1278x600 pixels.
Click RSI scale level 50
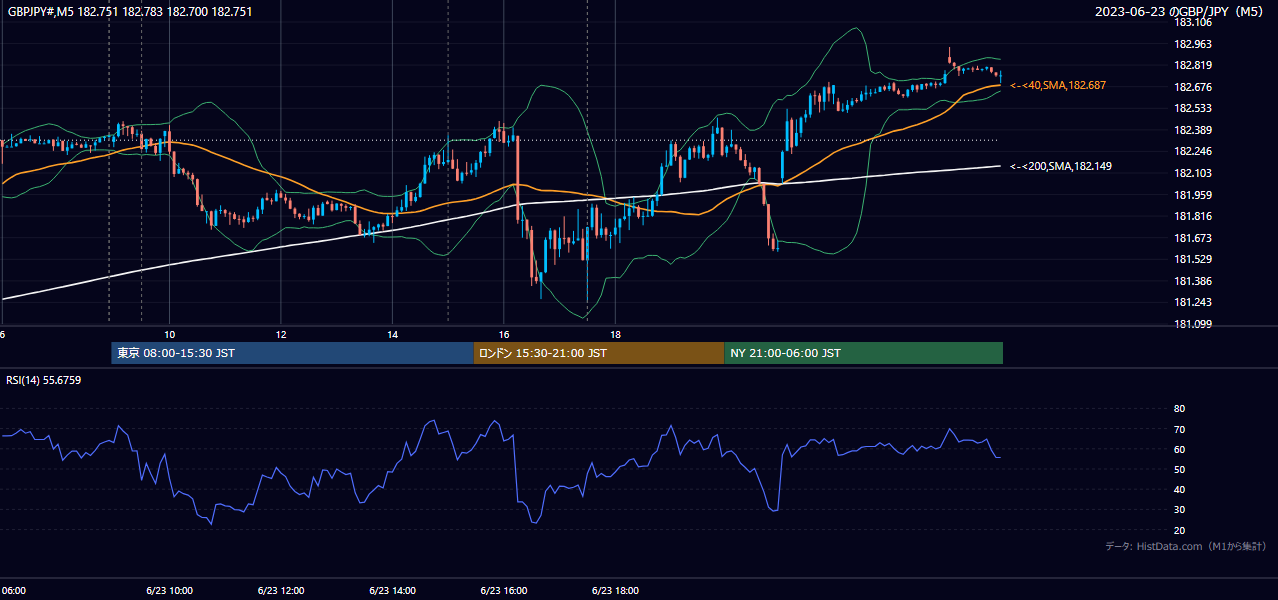click(1179, 469)
